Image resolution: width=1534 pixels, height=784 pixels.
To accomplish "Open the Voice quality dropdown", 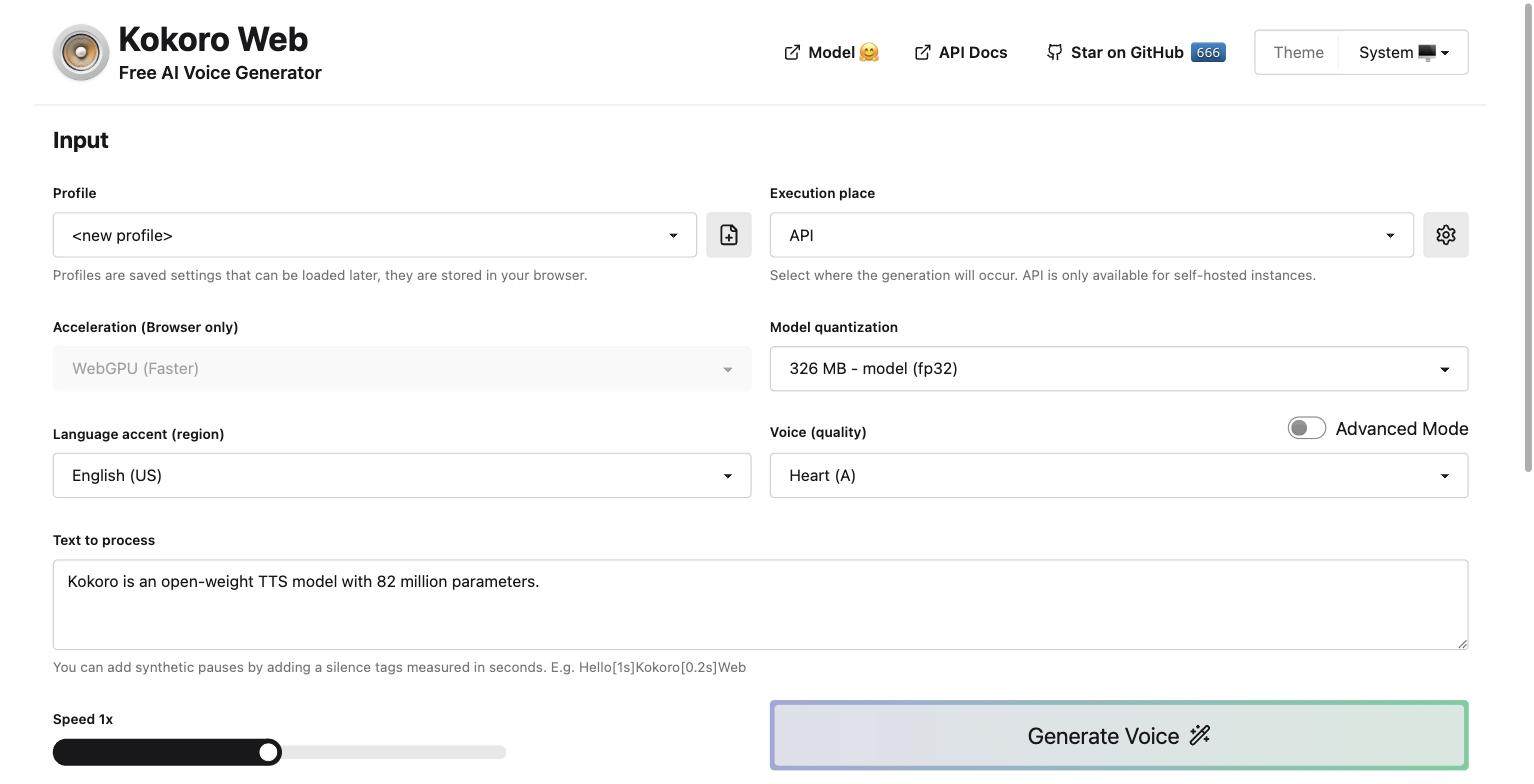I will (x=1119, y=475).
